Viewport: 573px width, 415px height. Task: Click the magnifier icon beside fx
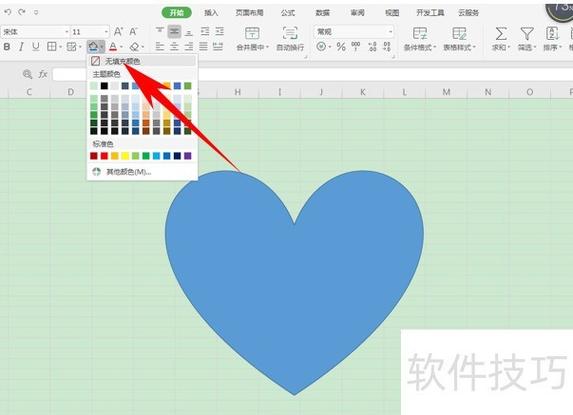point(27,74)
